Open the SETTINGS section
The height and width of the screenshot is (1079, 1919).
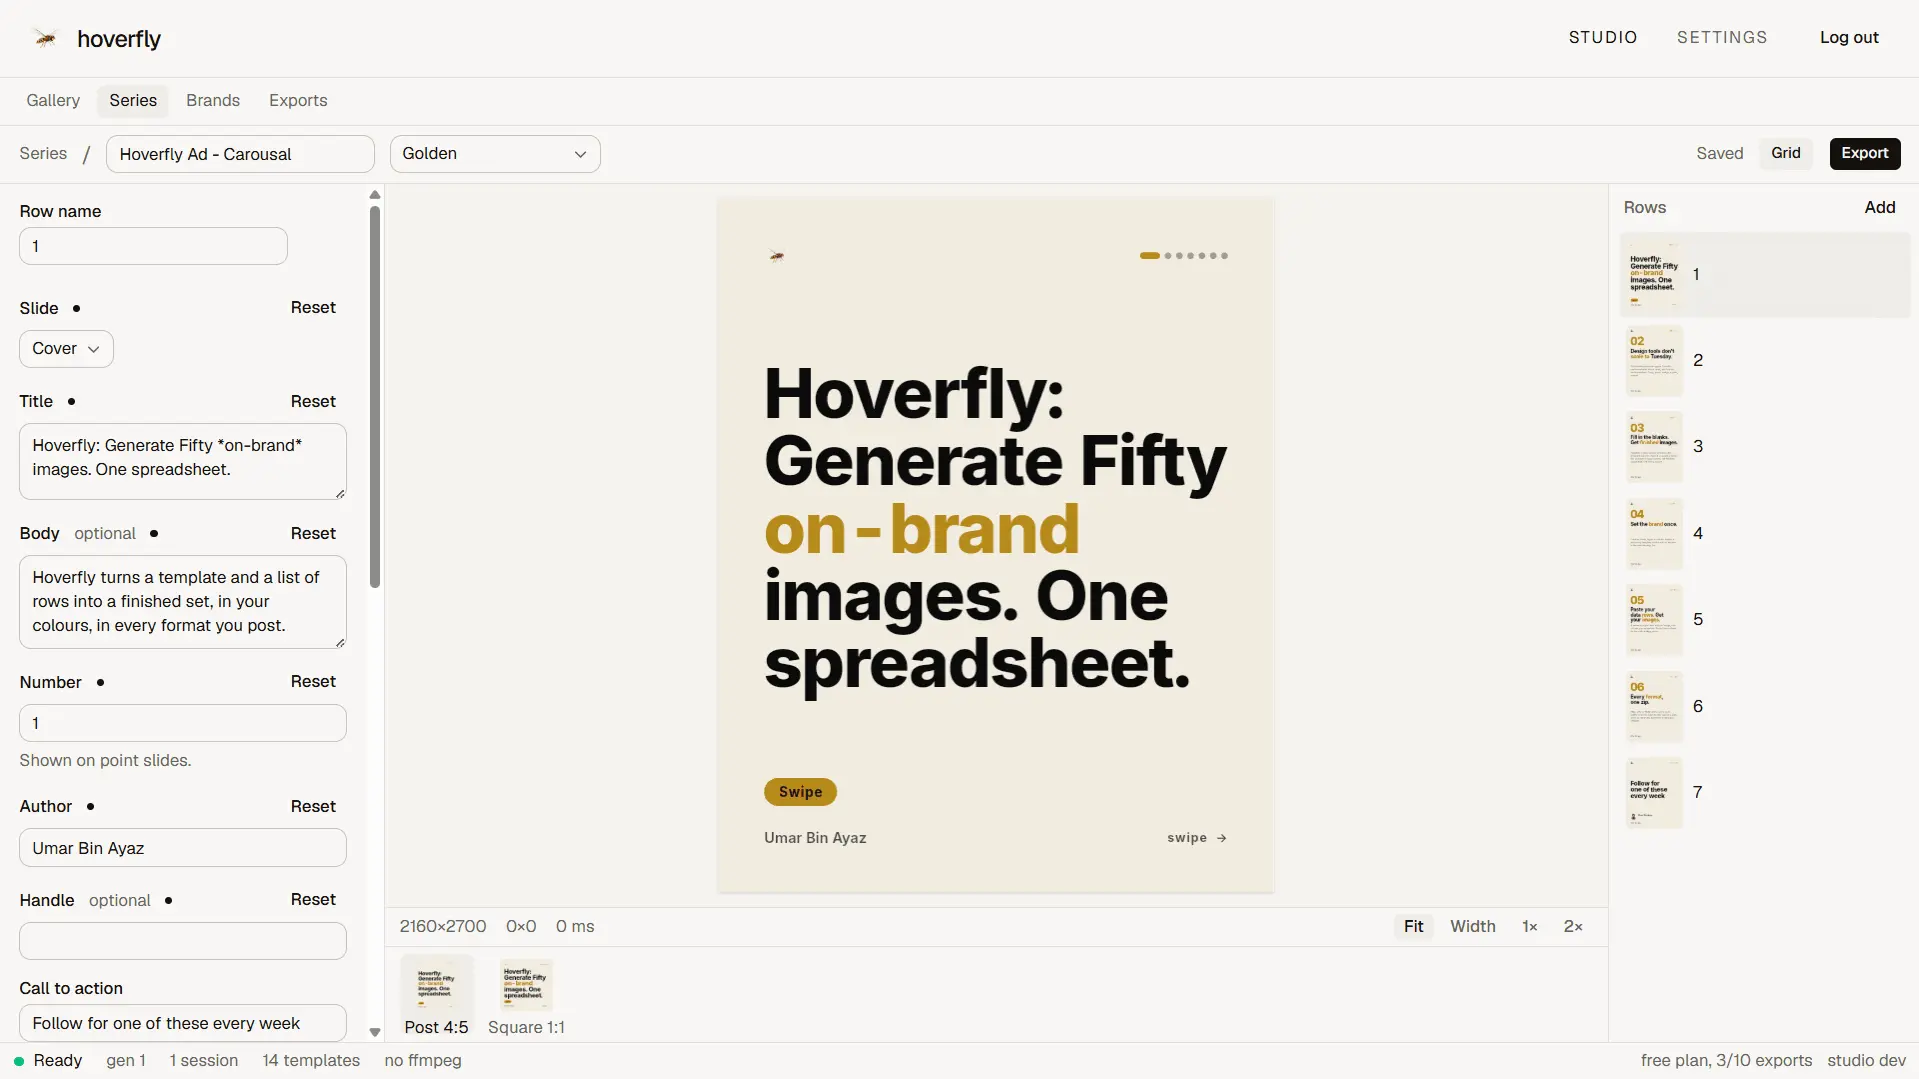click(1722, 38)
